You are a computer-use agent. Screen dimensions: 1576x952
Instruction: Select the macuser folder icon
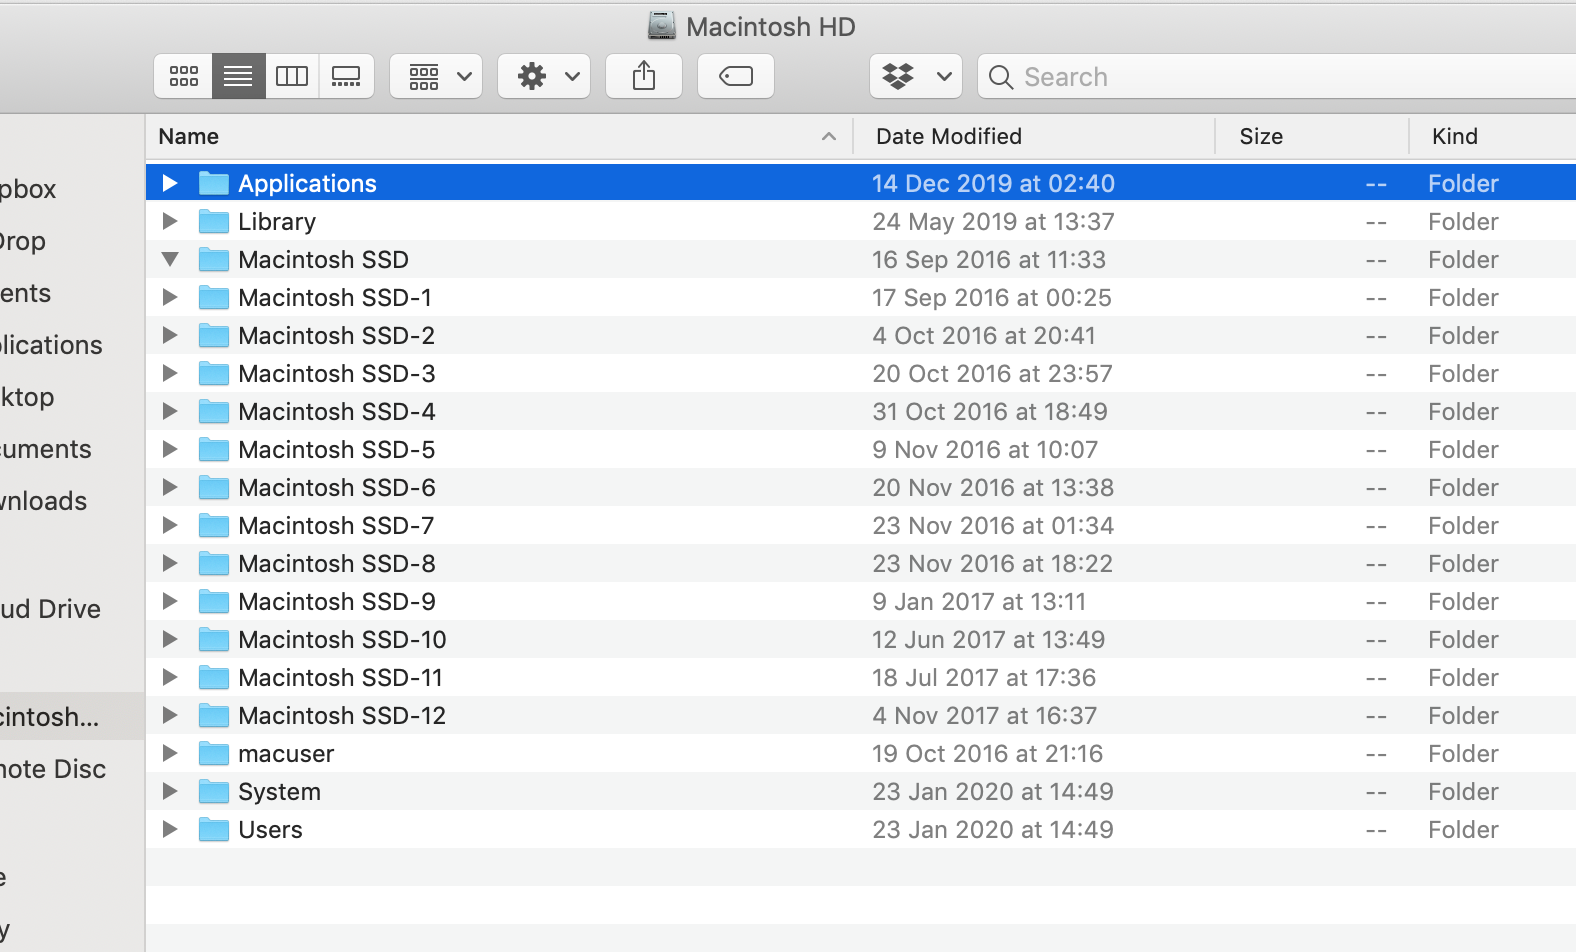pyautogui.click(x=213, y=753)
